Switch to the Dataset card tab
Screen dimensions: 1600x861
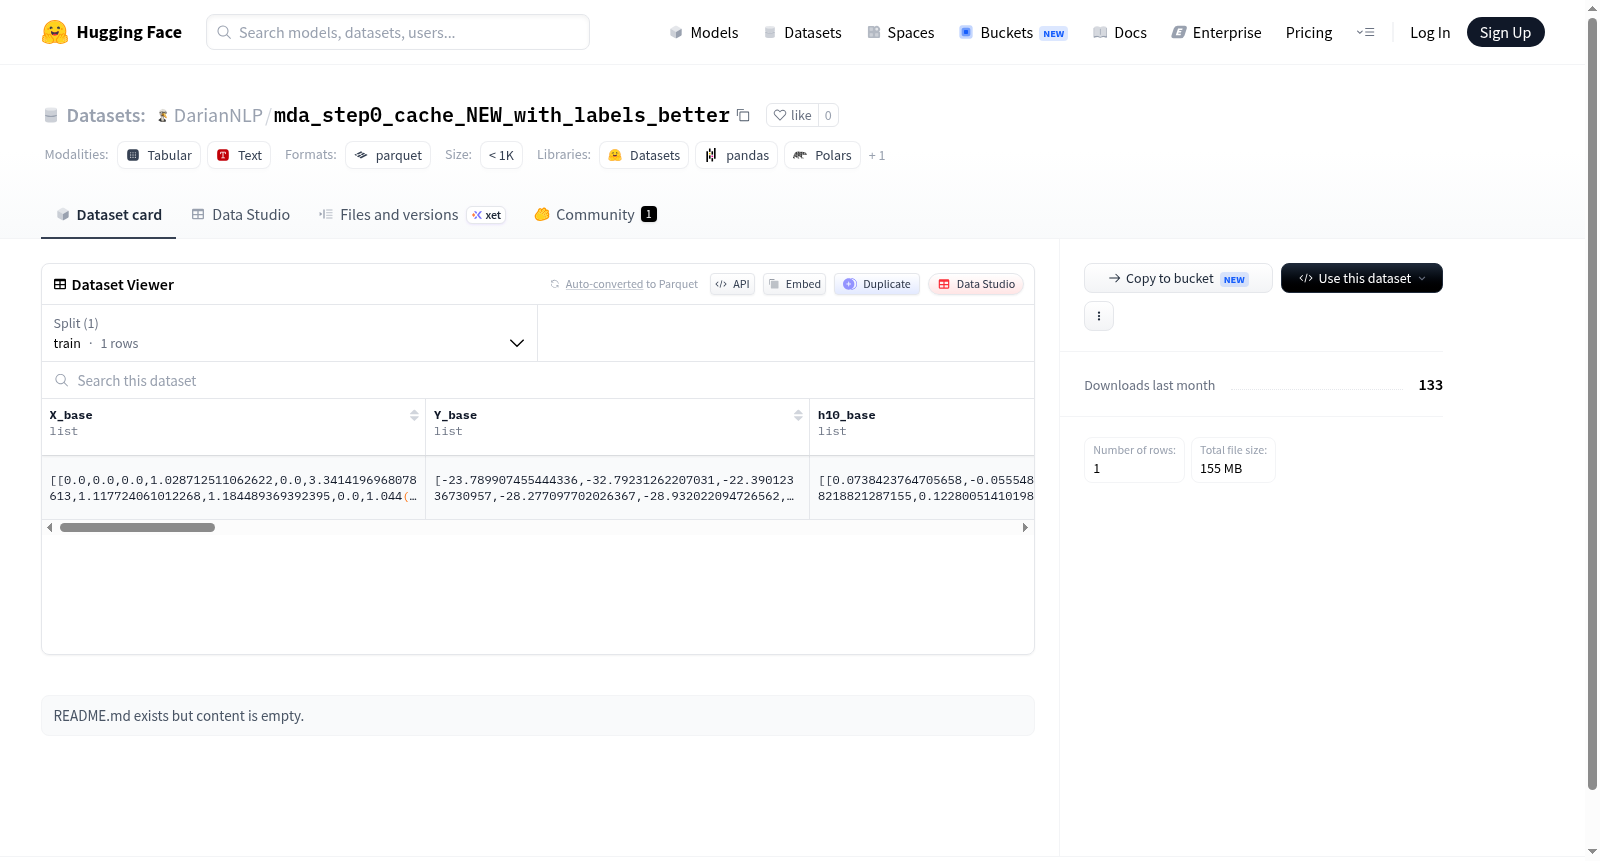click(x=108, y=214)
